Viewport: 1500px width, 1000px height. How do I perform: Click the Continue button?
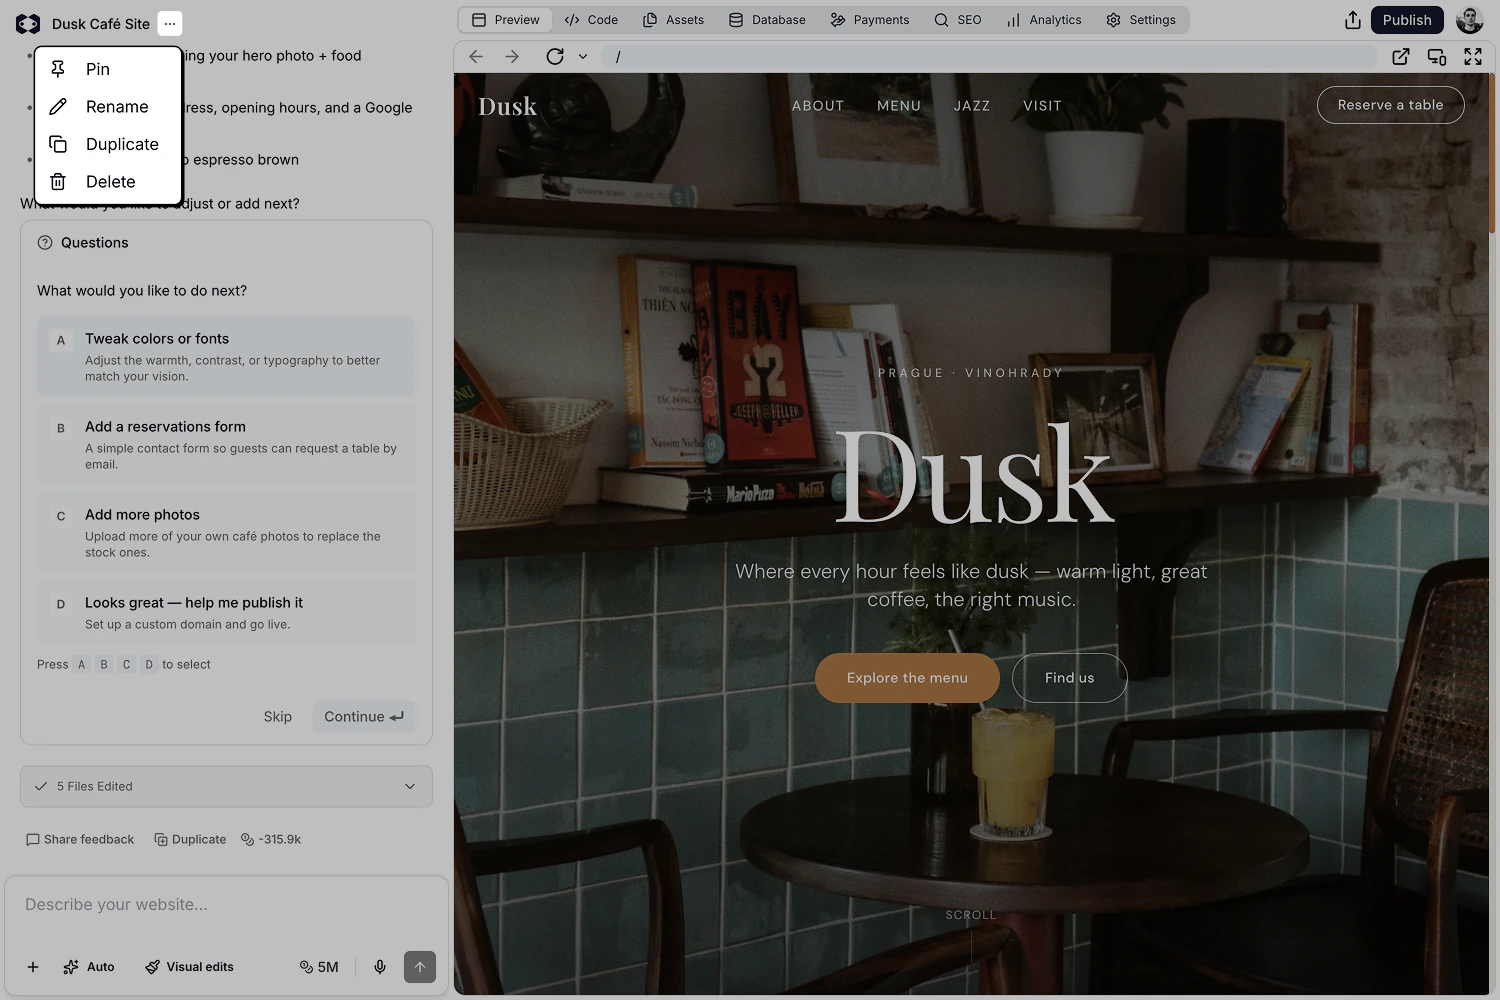tap(364, 717)
